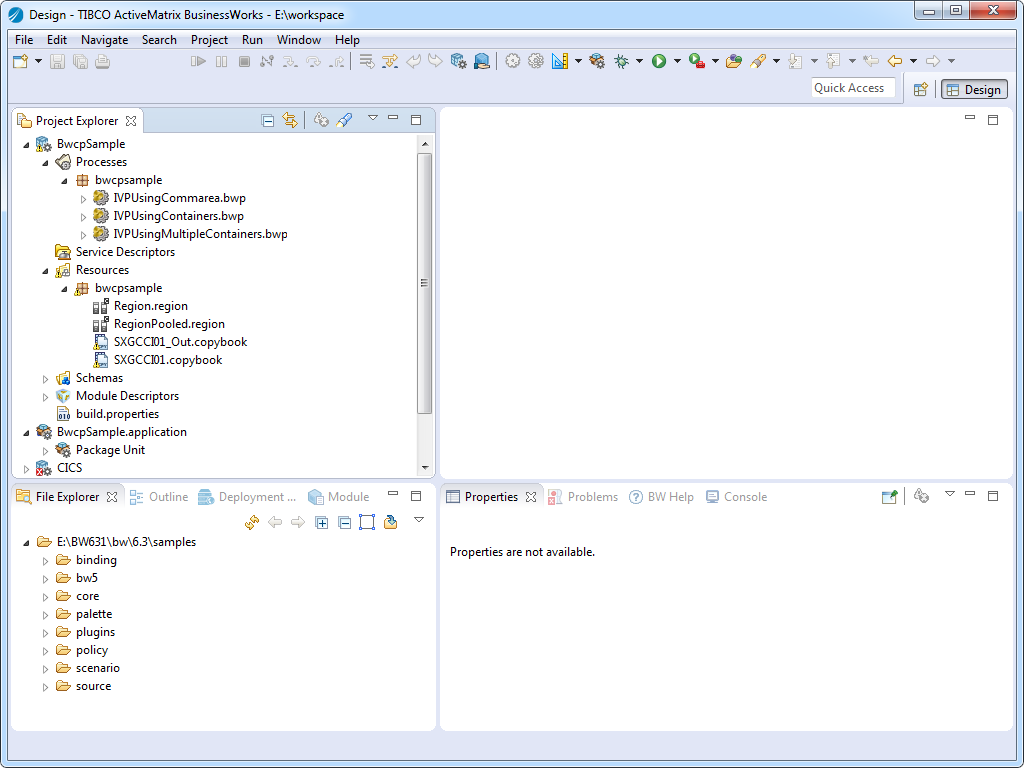1024x768 pixels.
Task: Open the Properties View Menu triangle
Action: click(950, 494)
